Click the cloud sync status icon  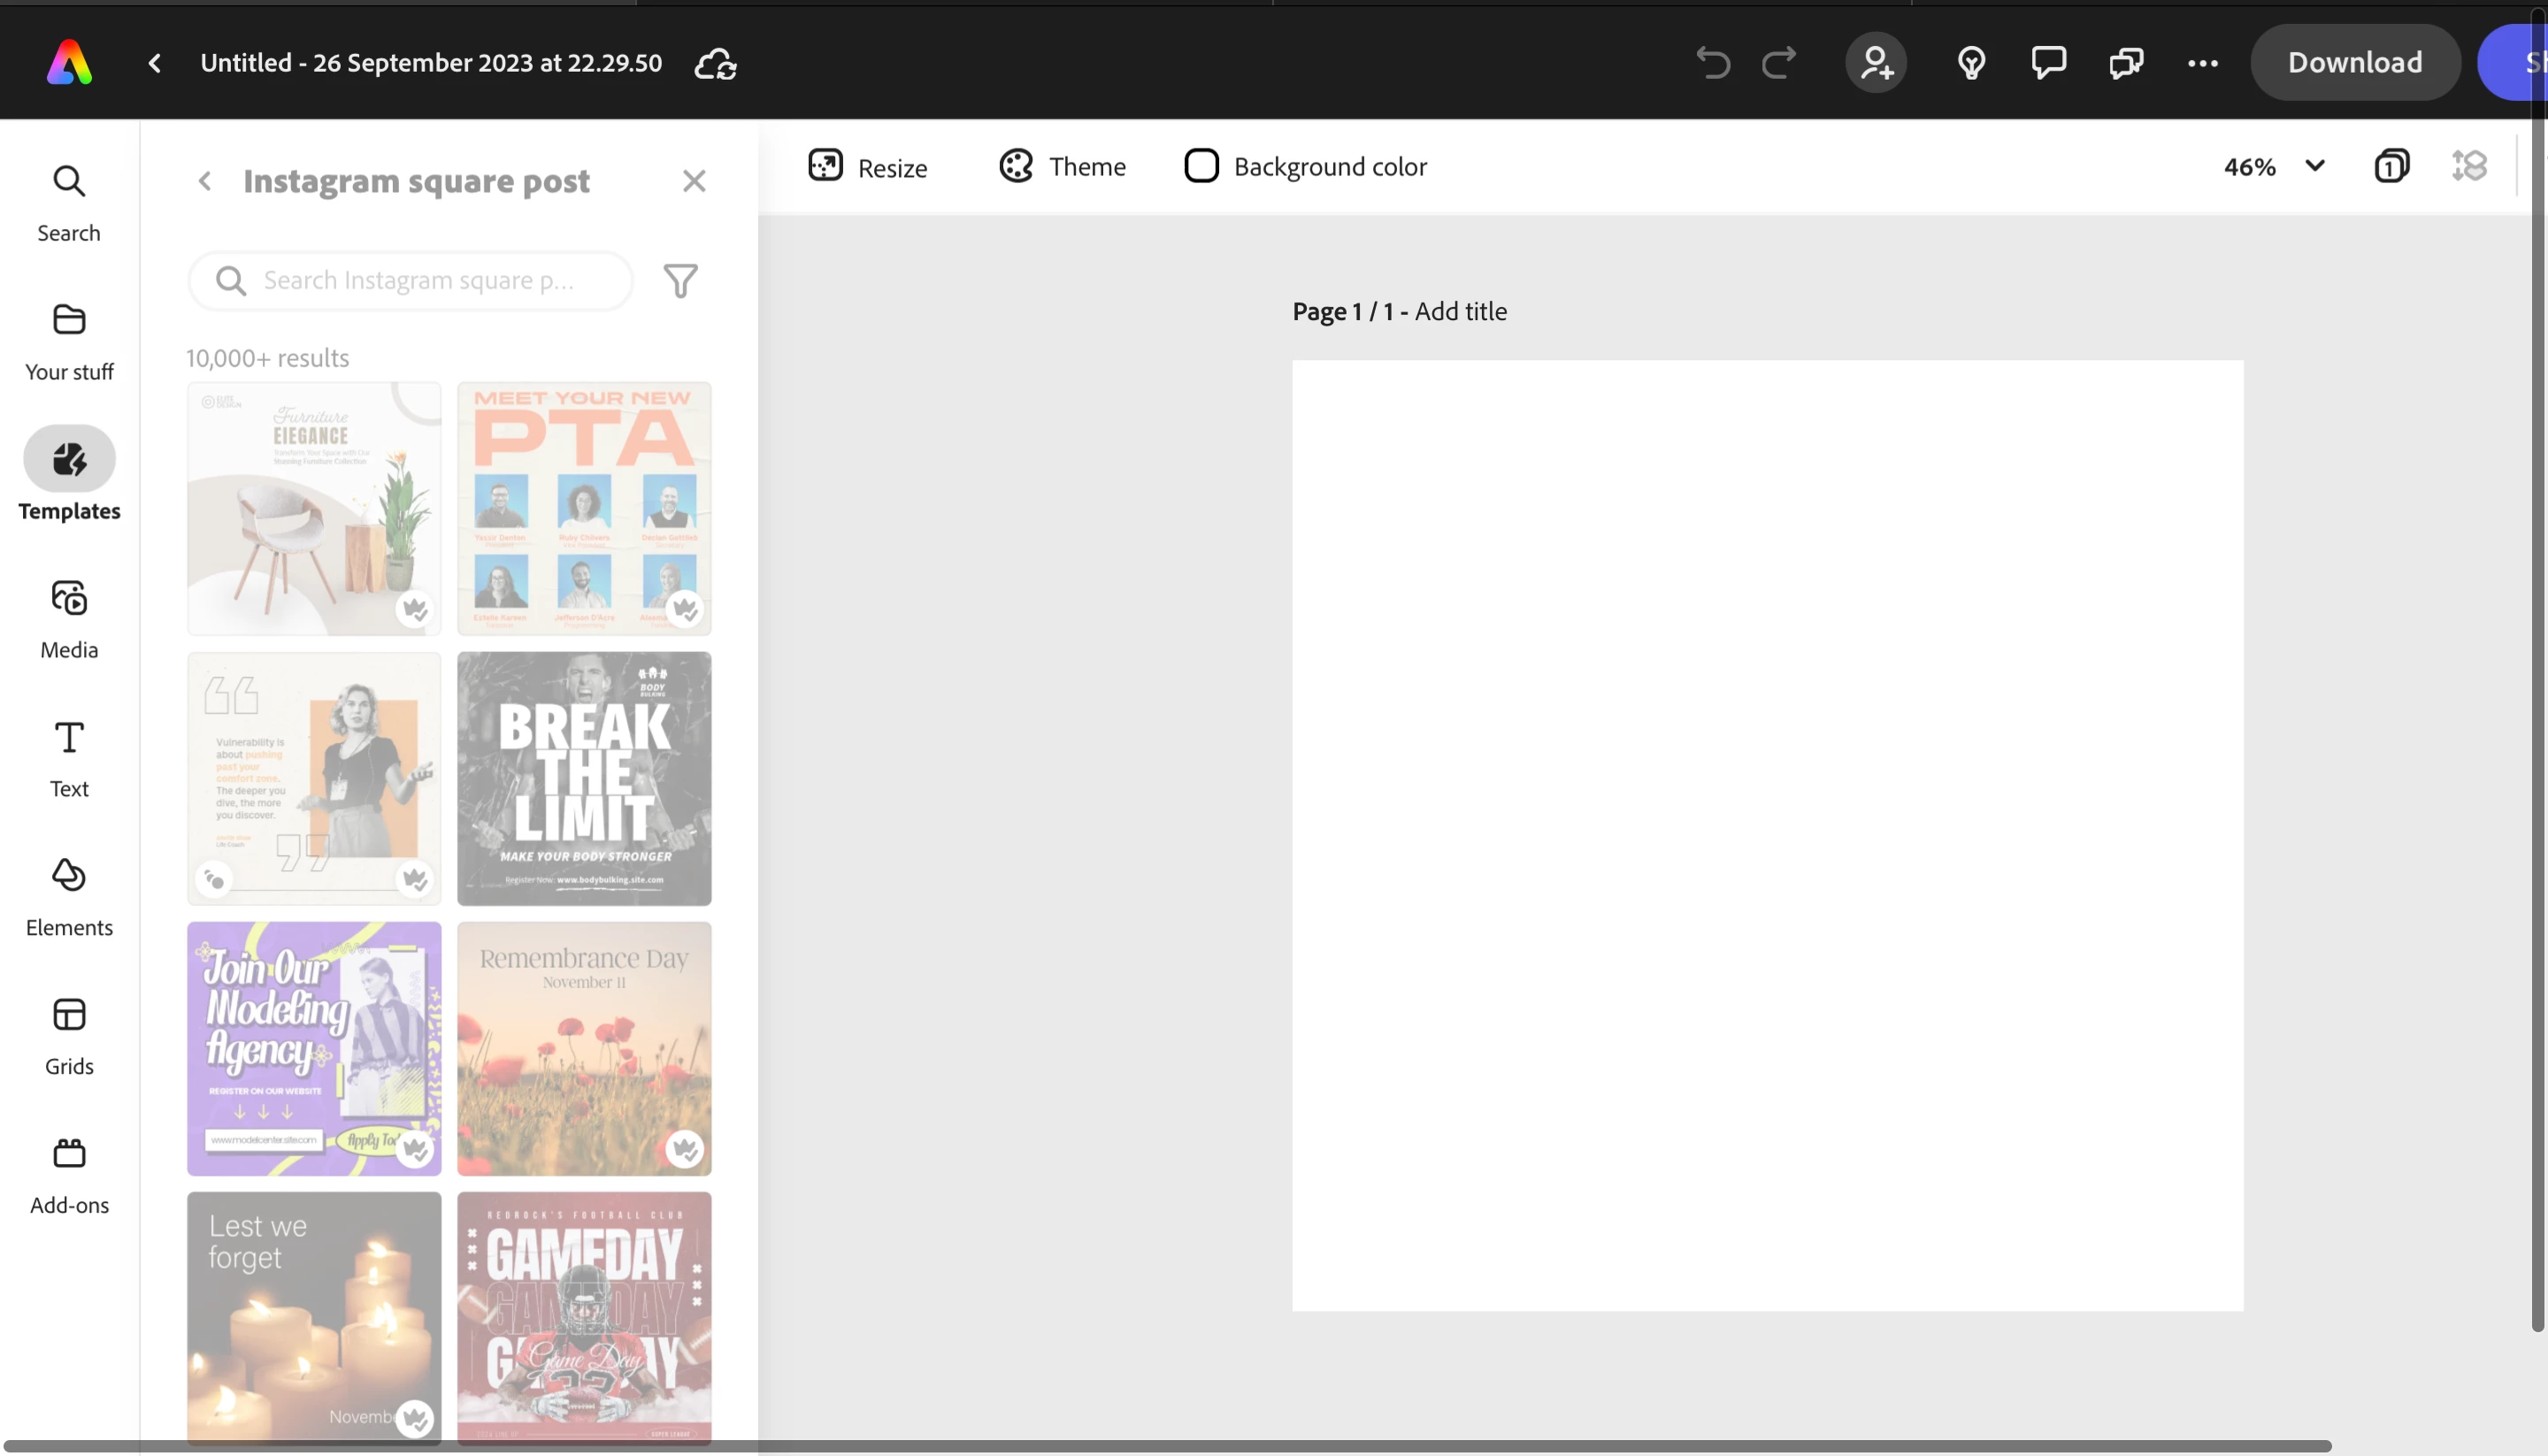coord(716,64)
